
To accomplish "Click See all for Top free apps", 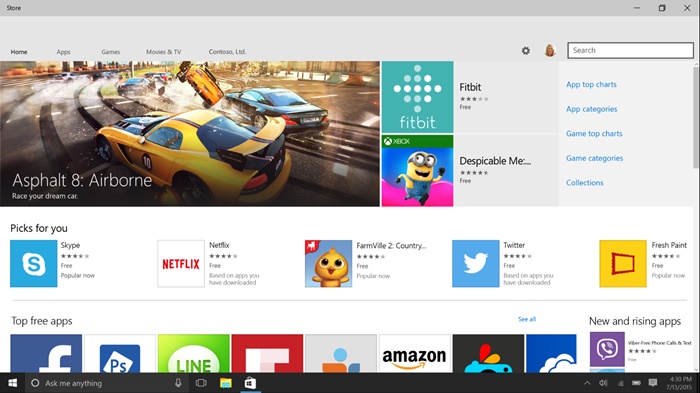I will (x=527, y=319).
